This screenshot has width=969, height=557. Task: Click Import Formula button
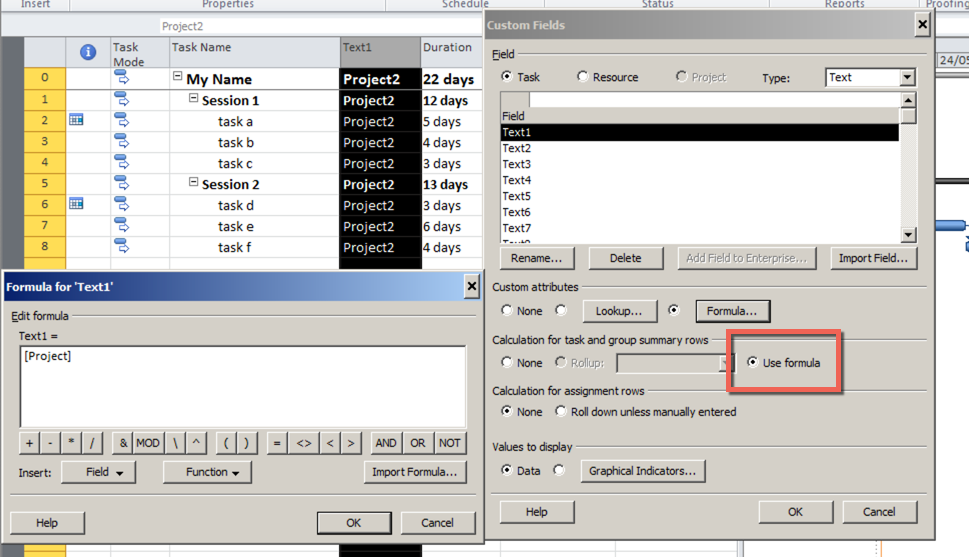415,472
